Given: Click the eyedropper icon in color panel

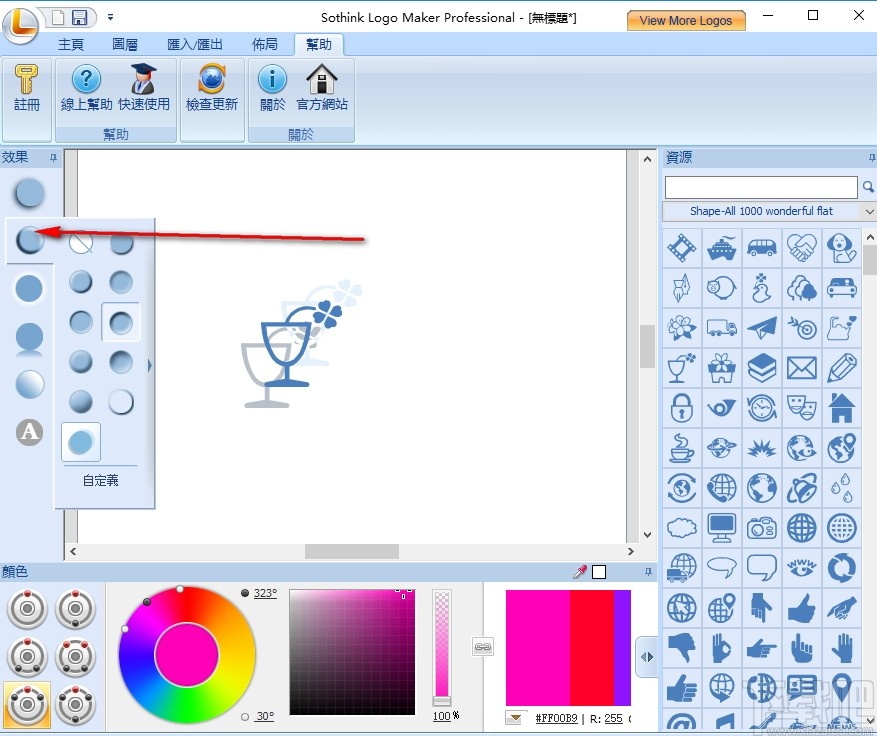Looking at the screenshot, I should 578,571.
